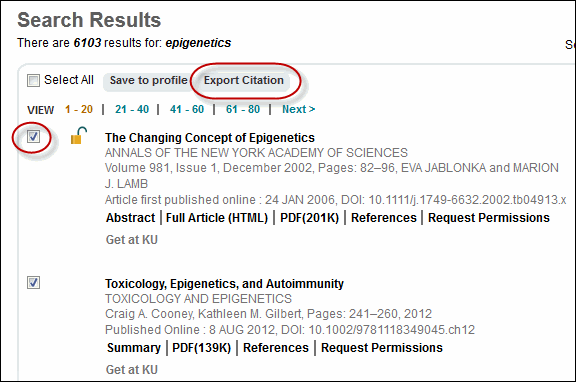Open References for the first article

384,218
